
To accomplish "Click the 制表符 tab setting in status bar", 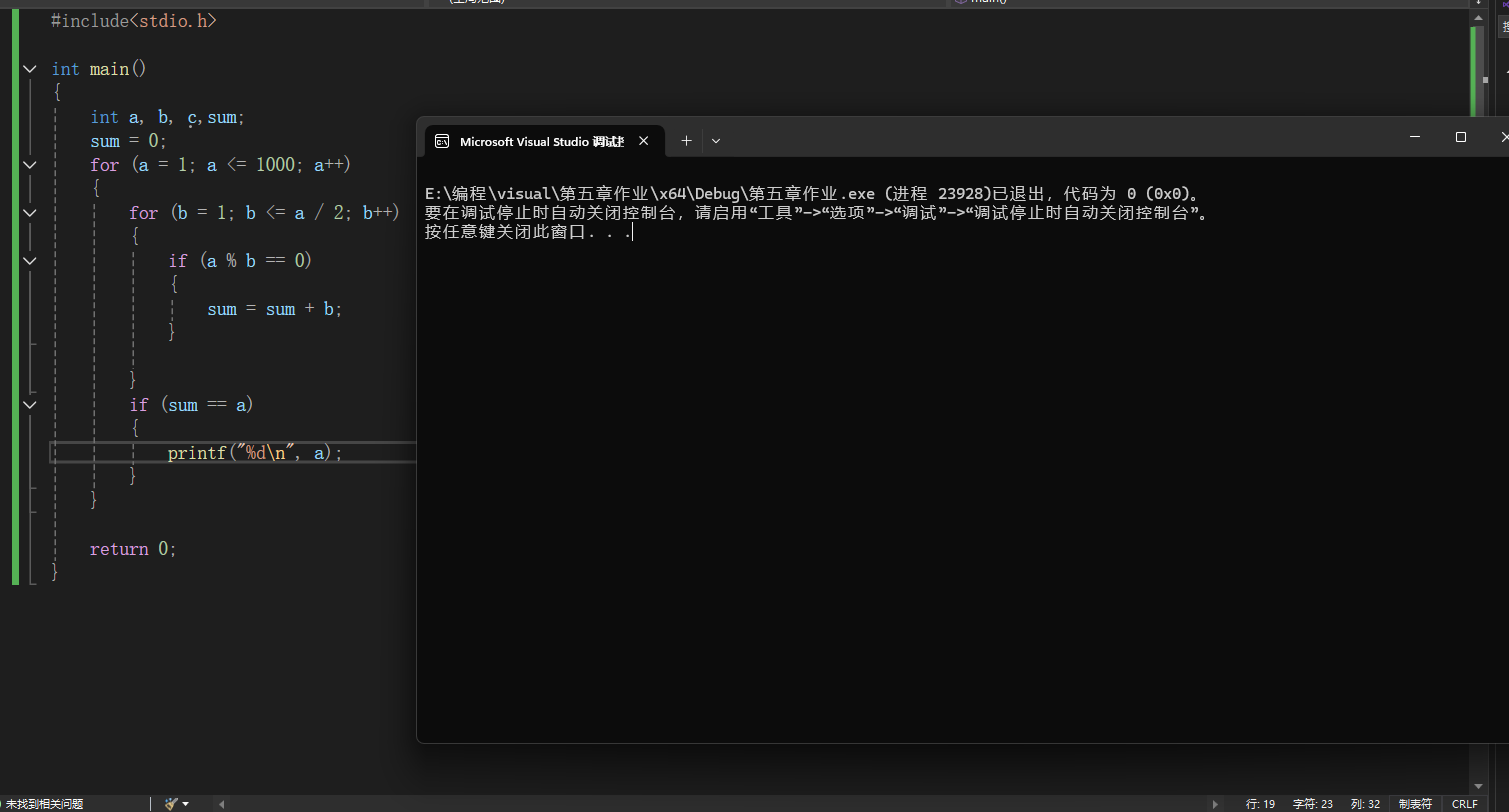I will click(1415, 804).
